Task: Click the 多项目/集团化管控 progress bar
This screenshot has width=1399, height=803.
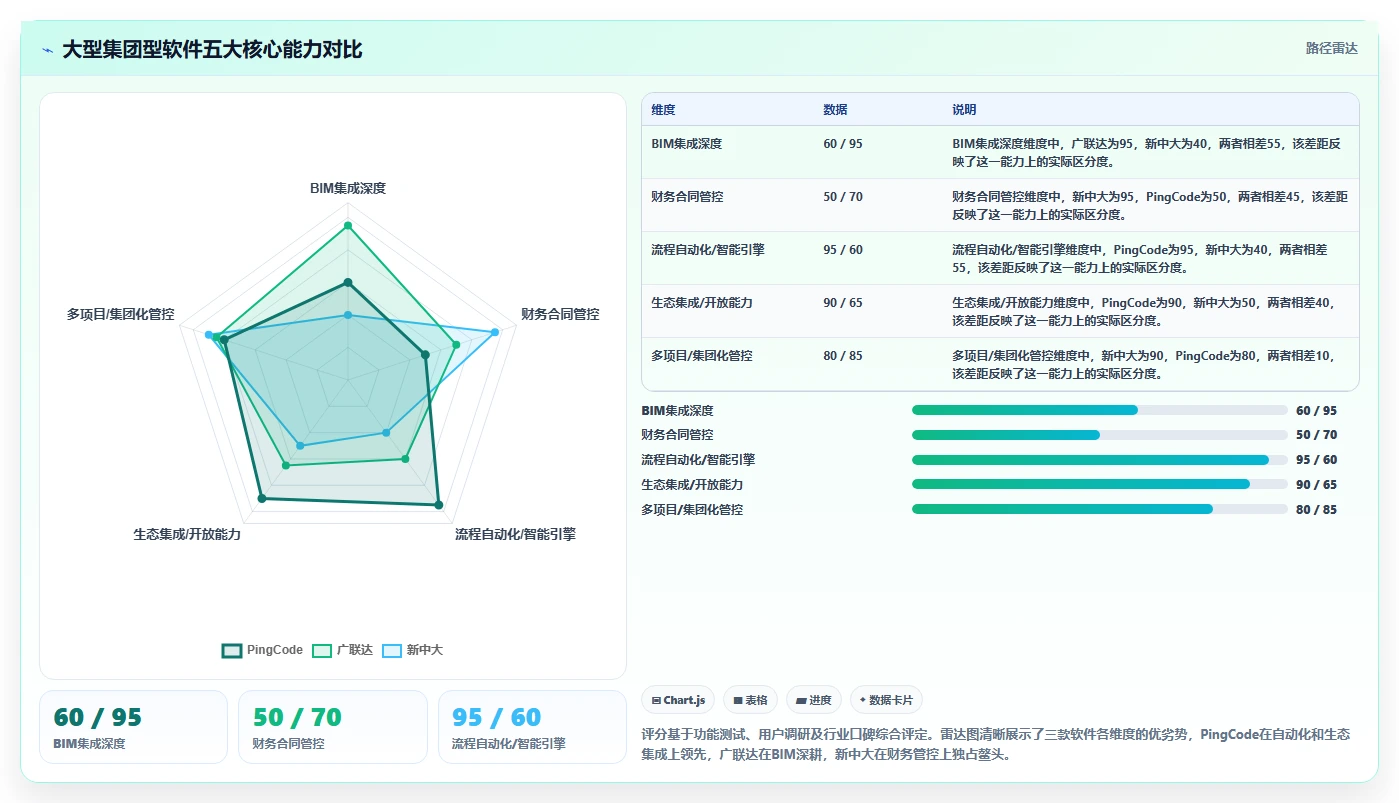Action: [1100, 509]
